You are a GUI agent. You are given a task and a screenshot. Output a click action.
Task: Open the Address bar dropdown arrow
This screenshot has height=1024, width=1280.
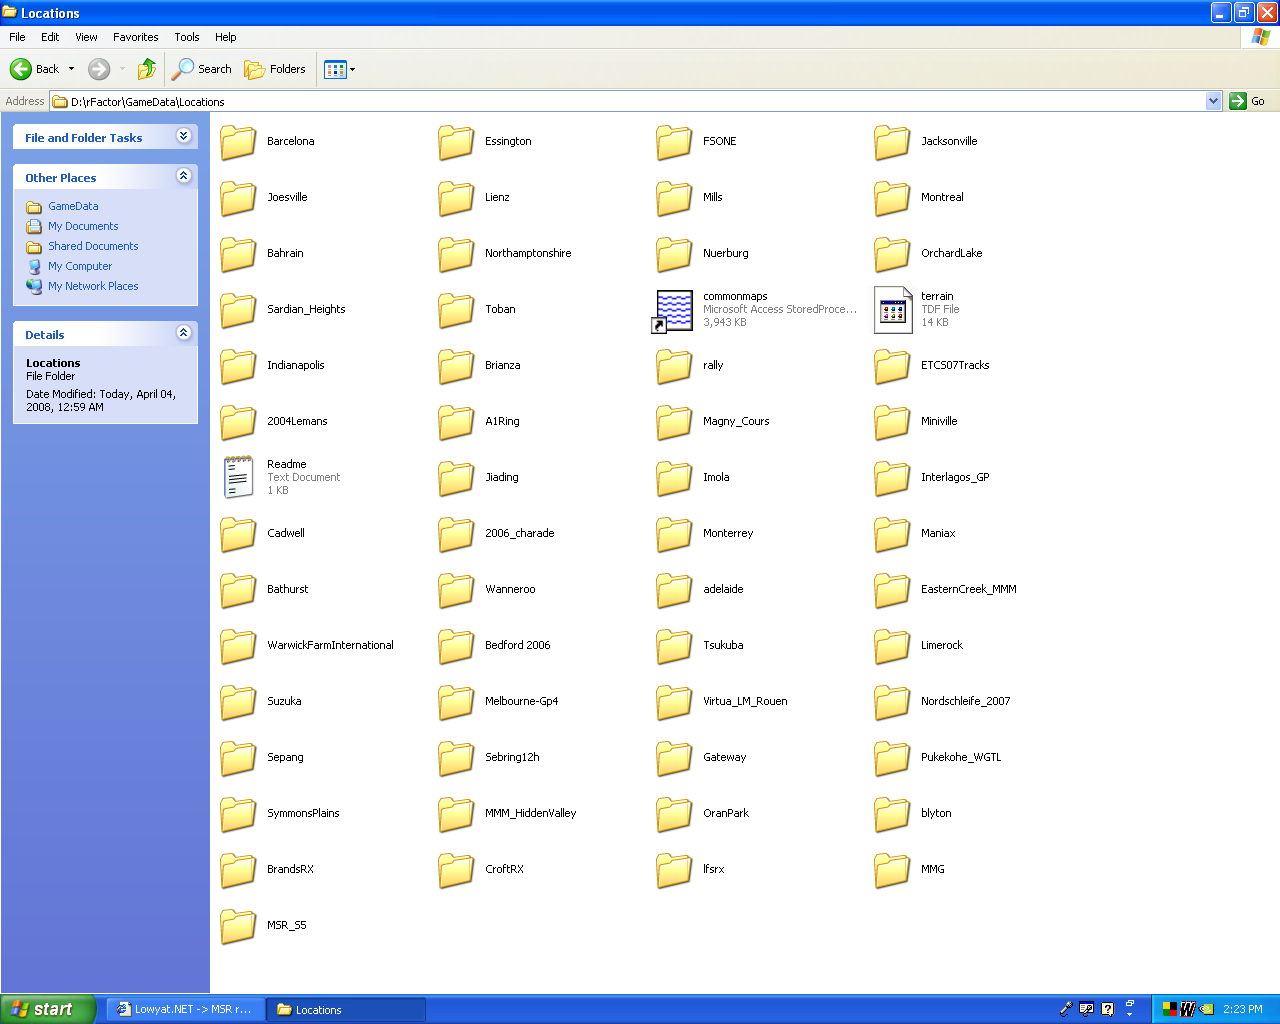click(1213, 101)
